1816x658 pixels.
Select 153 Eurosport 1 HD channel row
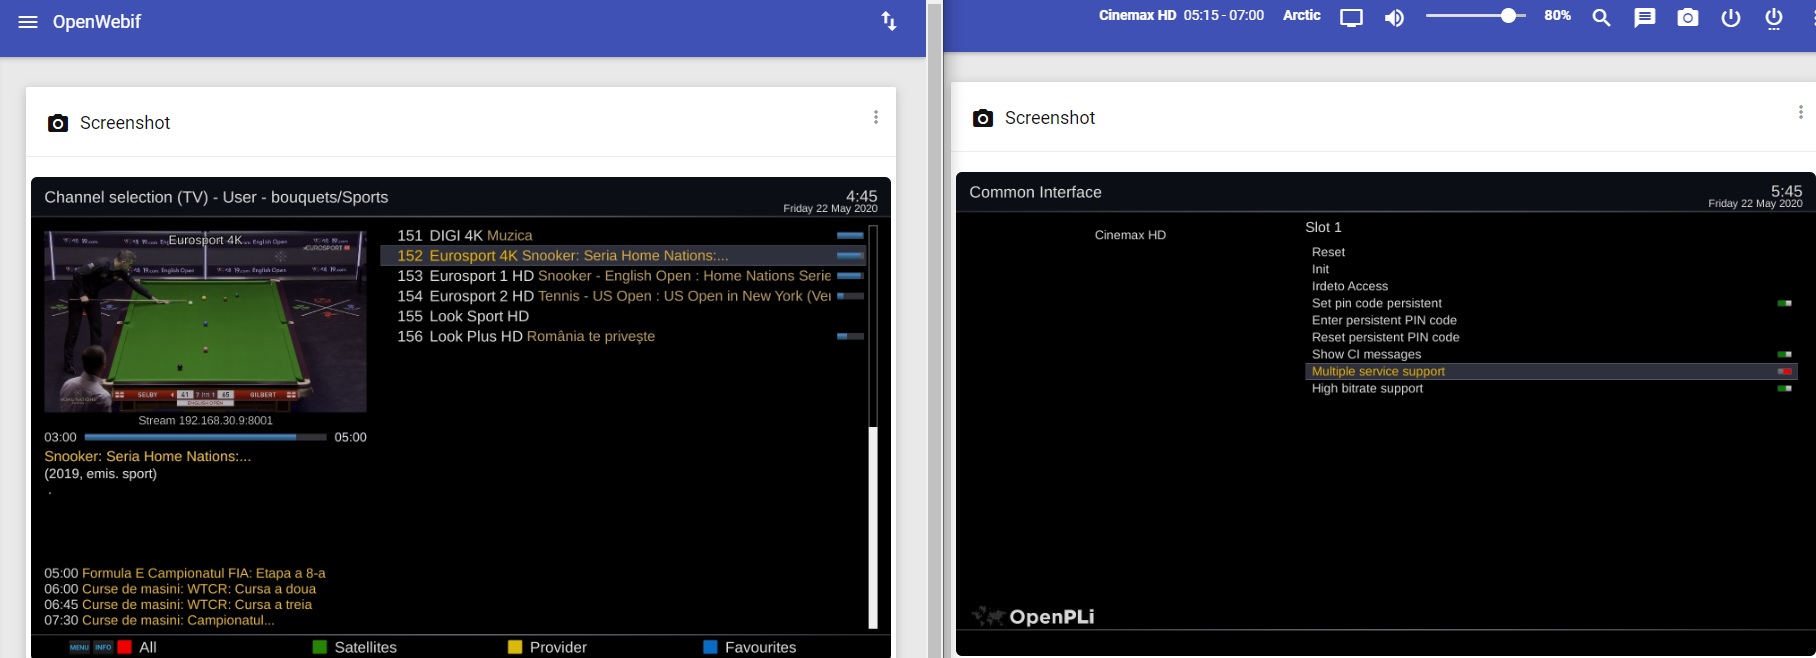622,276
